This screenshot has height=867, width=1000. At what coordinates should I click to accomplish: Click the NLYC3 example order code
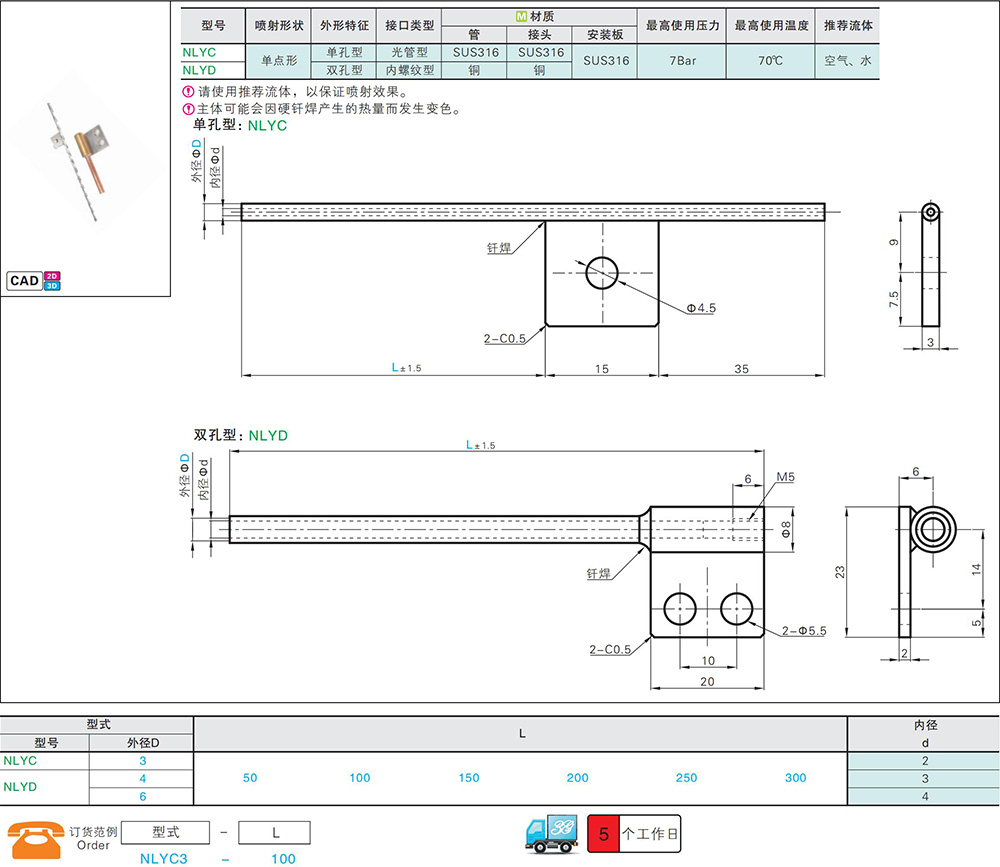click(x=164, y=859)
